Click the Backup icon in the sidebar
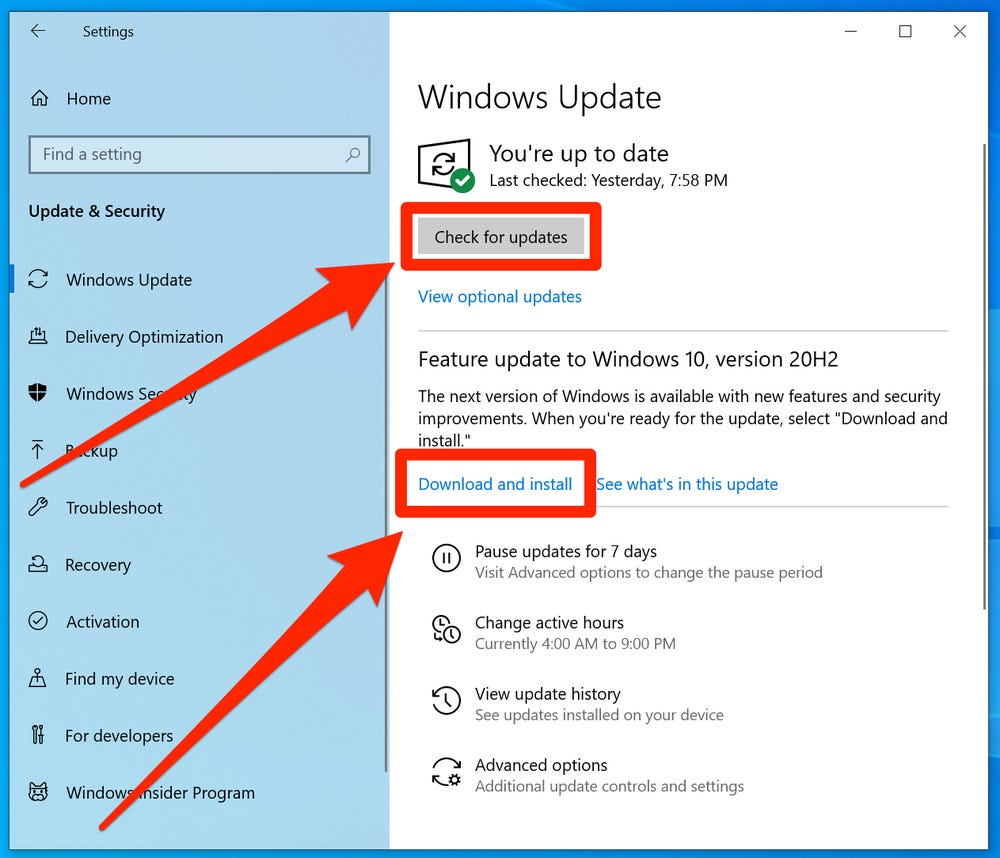 click(37, 451)
